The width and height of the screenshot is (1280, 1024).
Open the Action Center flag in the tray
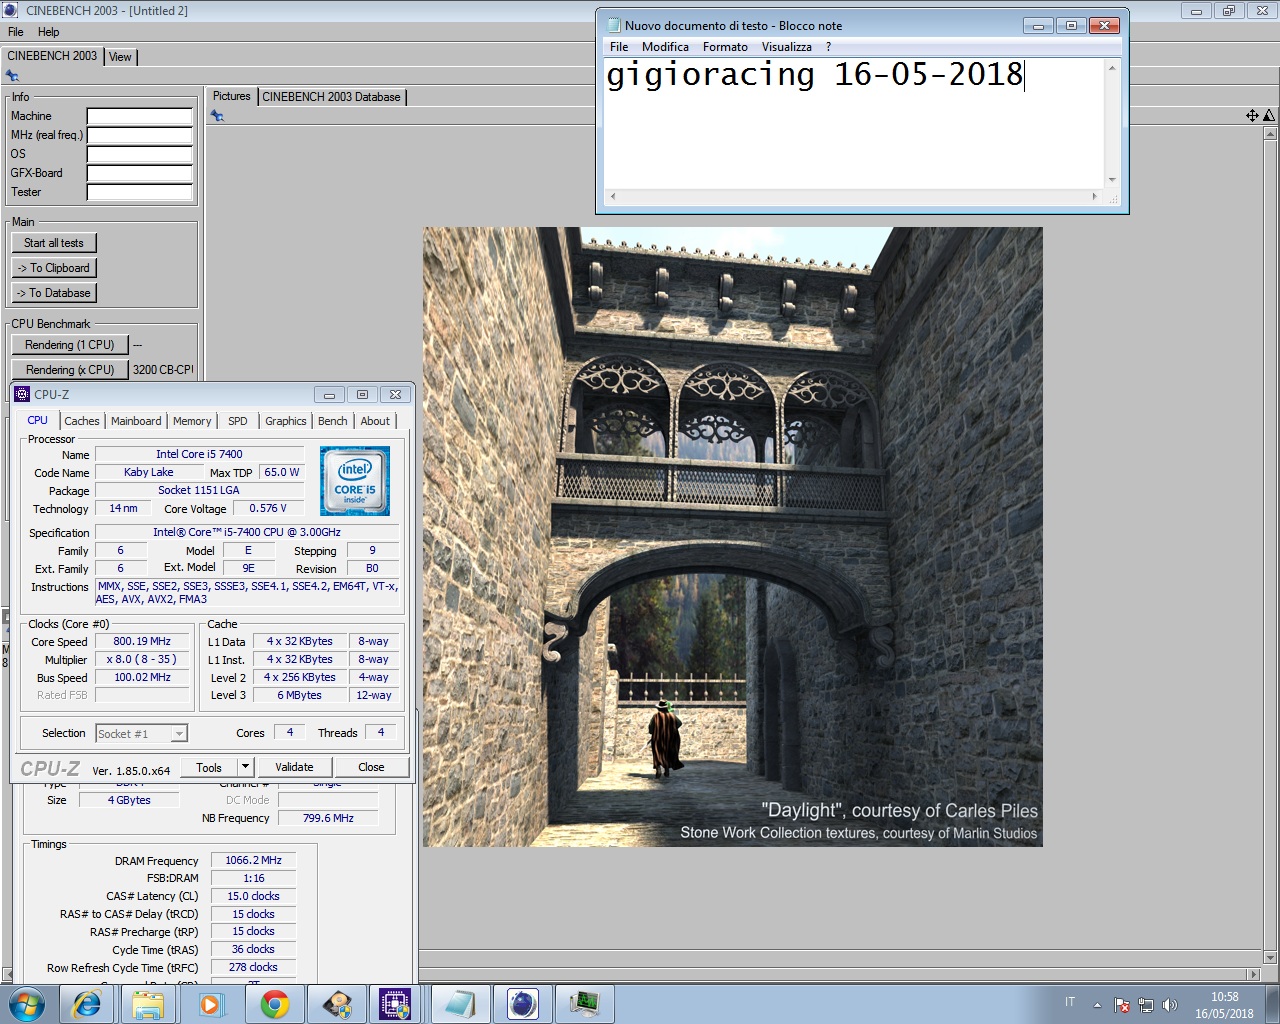coord(1122,1005)
